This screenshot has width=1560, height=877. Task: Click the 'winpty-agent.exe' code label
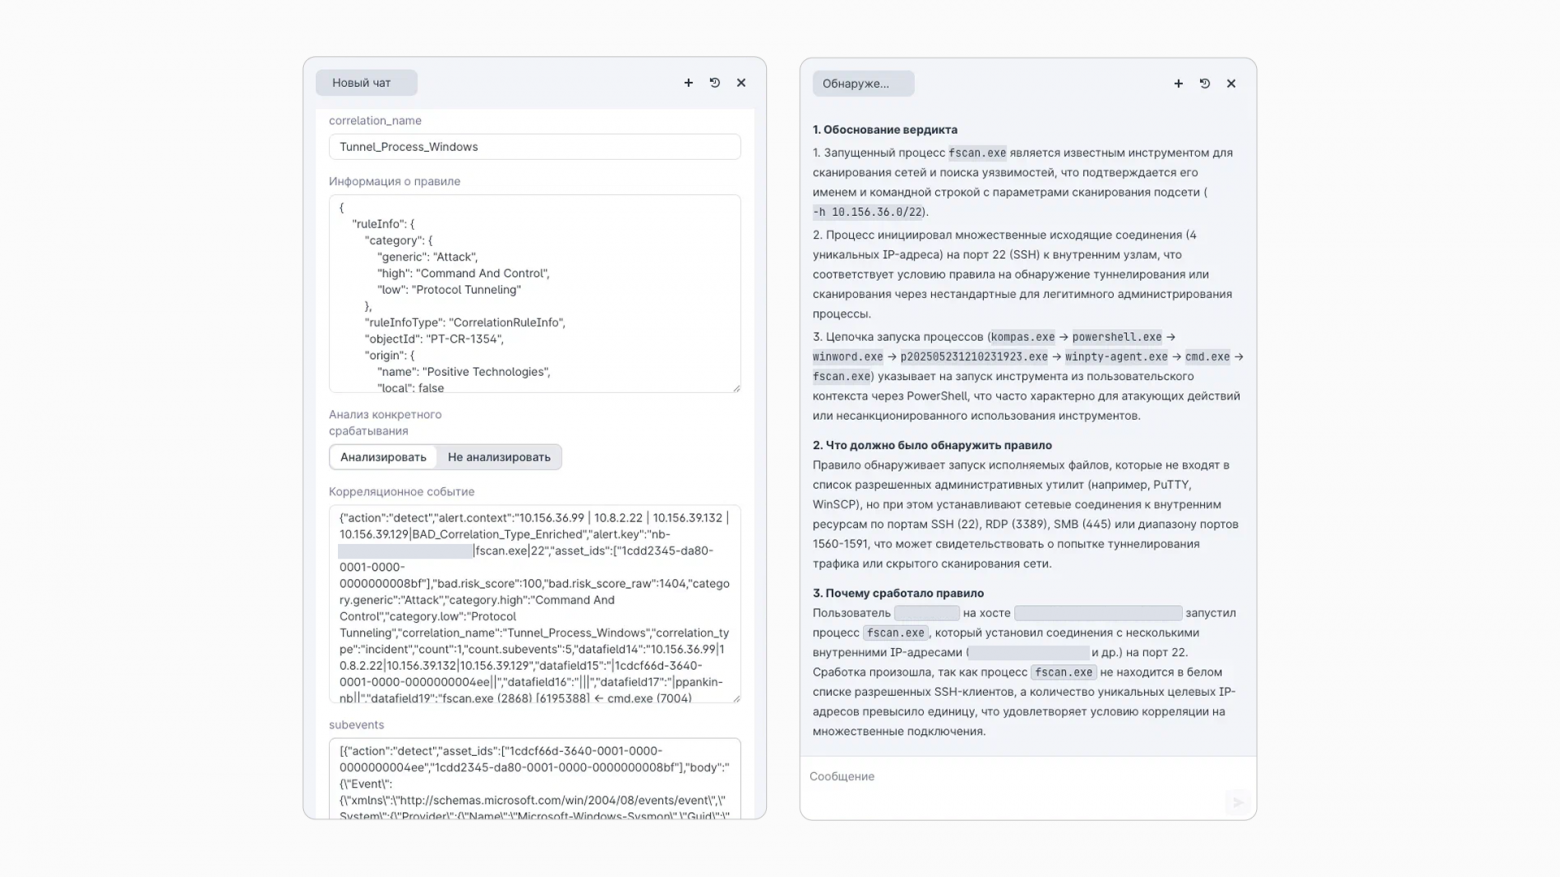[x=1116, y=357]
